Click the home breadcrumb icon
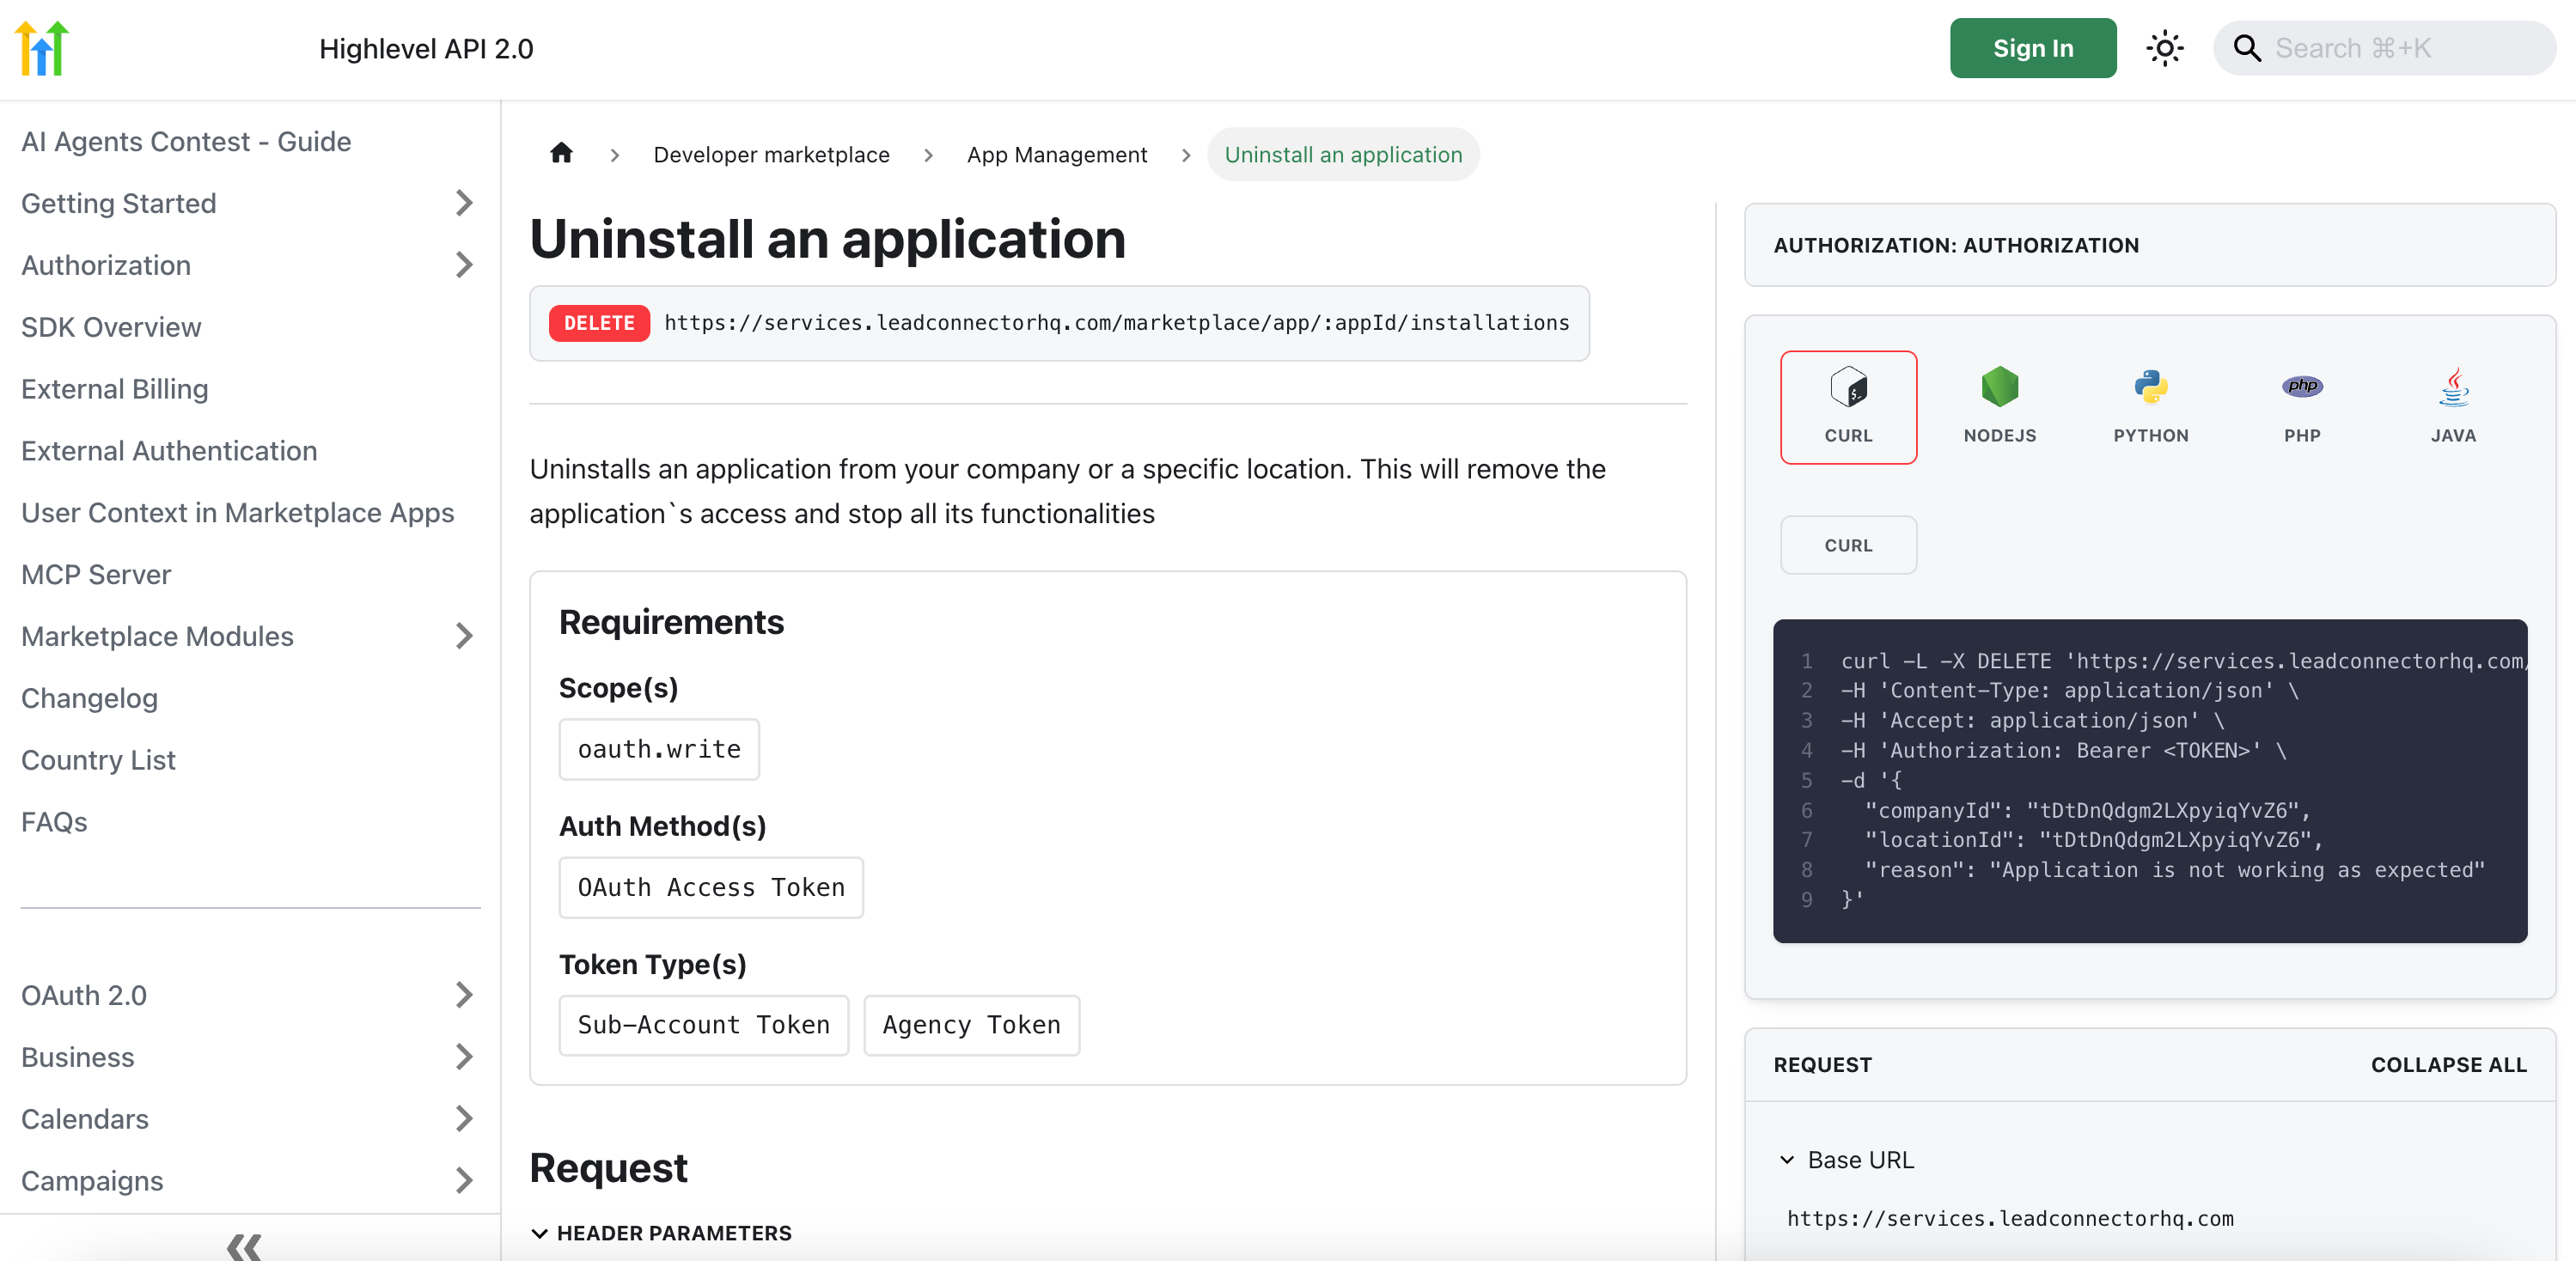This screenshot has width=2576, height=1261. pos(561,154)
